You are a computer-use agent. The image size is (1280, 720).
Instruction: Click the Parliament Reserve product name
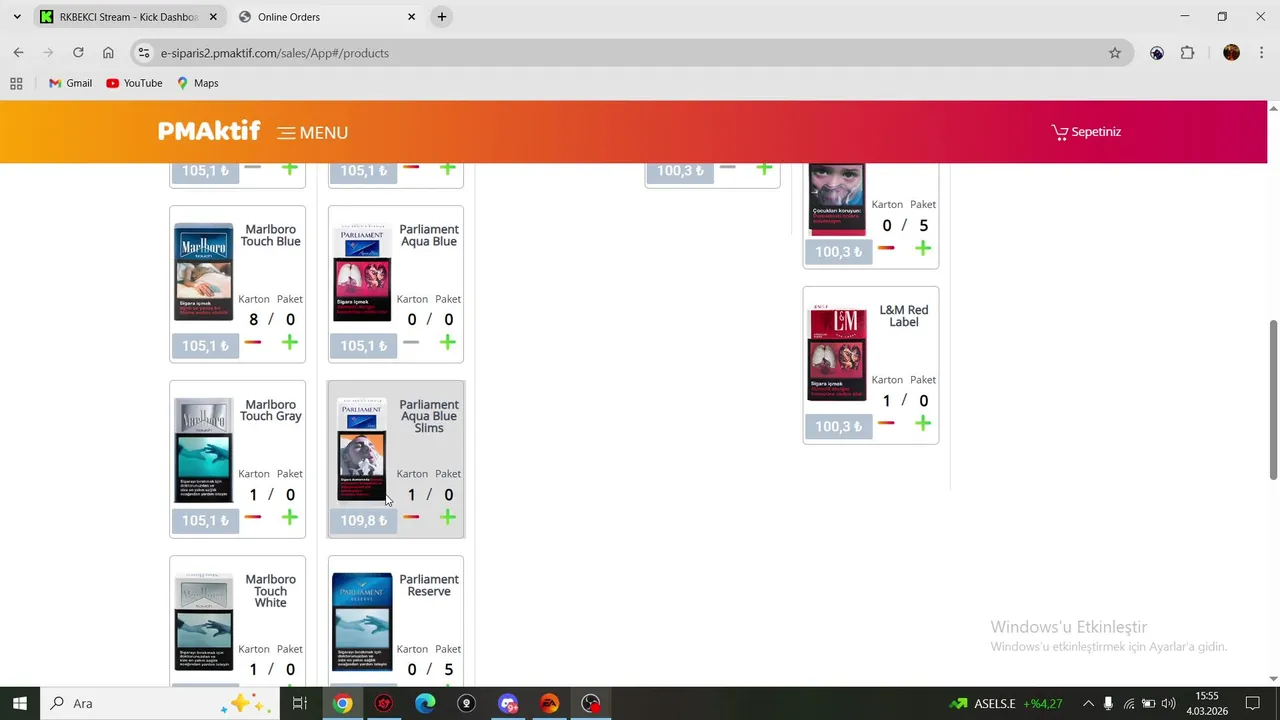point(429,585)
